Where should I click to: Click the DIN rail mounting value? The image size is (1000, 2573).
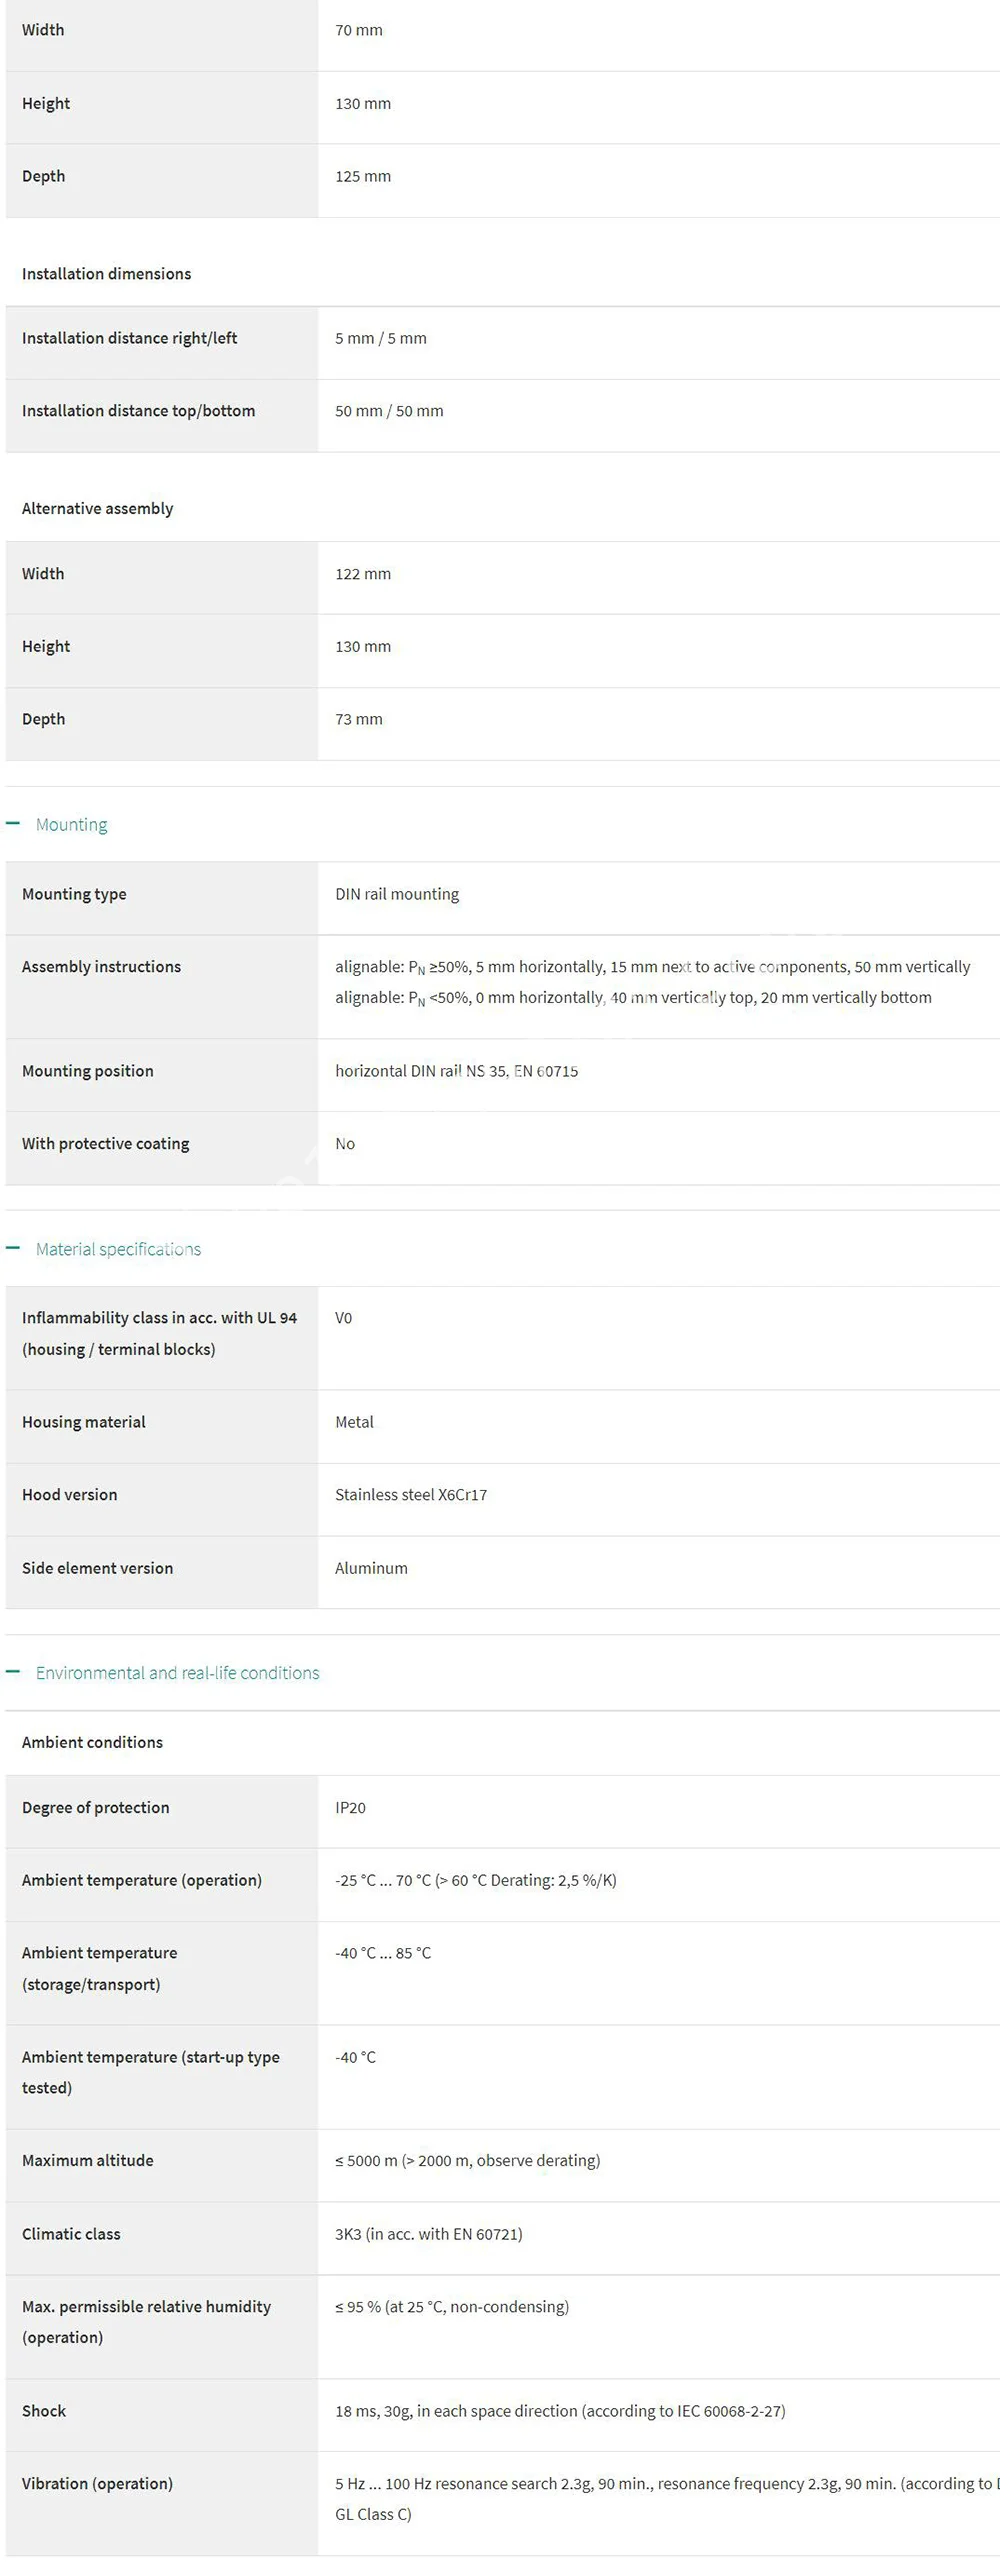(397, 894)
